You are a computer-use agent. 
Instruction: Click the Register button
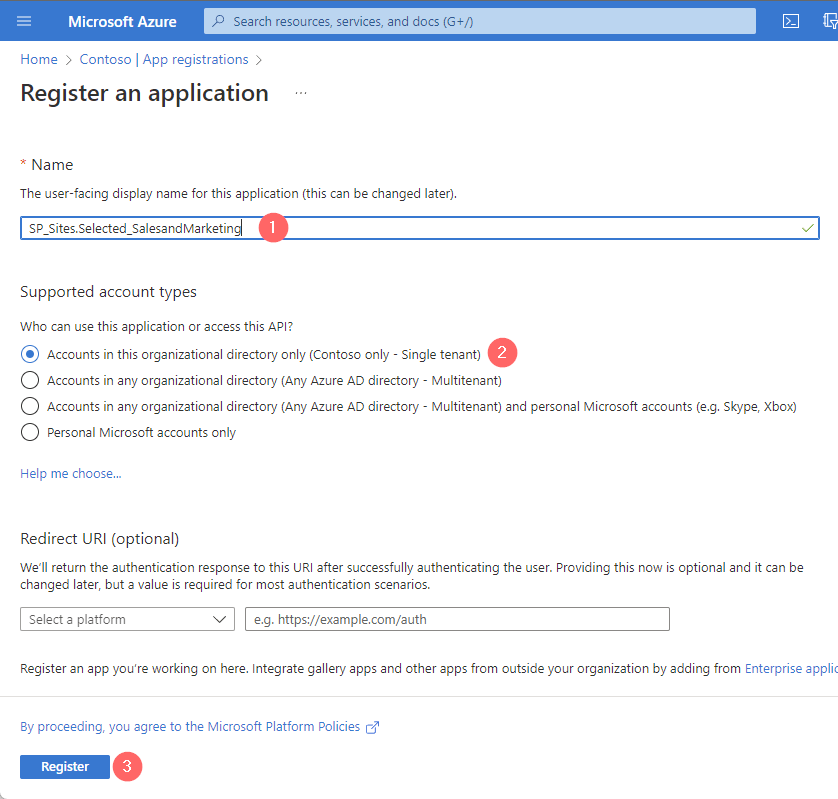(64, 766)
